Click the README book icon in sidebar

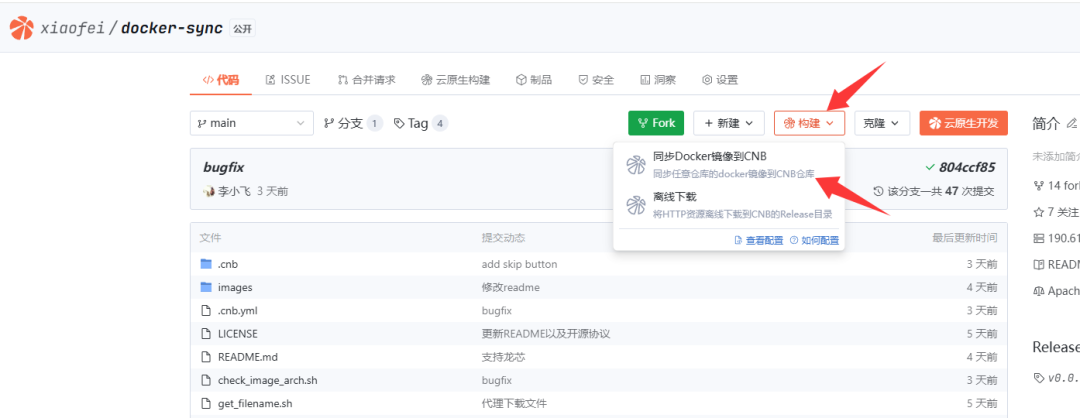[x=1039, y=264]
